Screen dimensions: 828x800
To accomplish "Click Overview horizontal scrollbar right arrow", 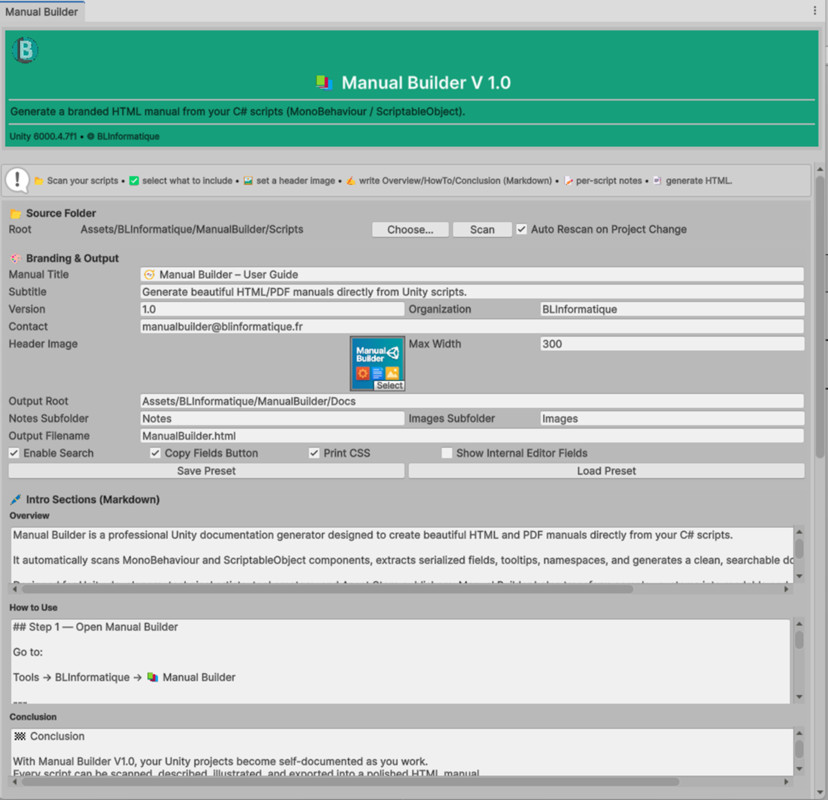I will point(786,589).
